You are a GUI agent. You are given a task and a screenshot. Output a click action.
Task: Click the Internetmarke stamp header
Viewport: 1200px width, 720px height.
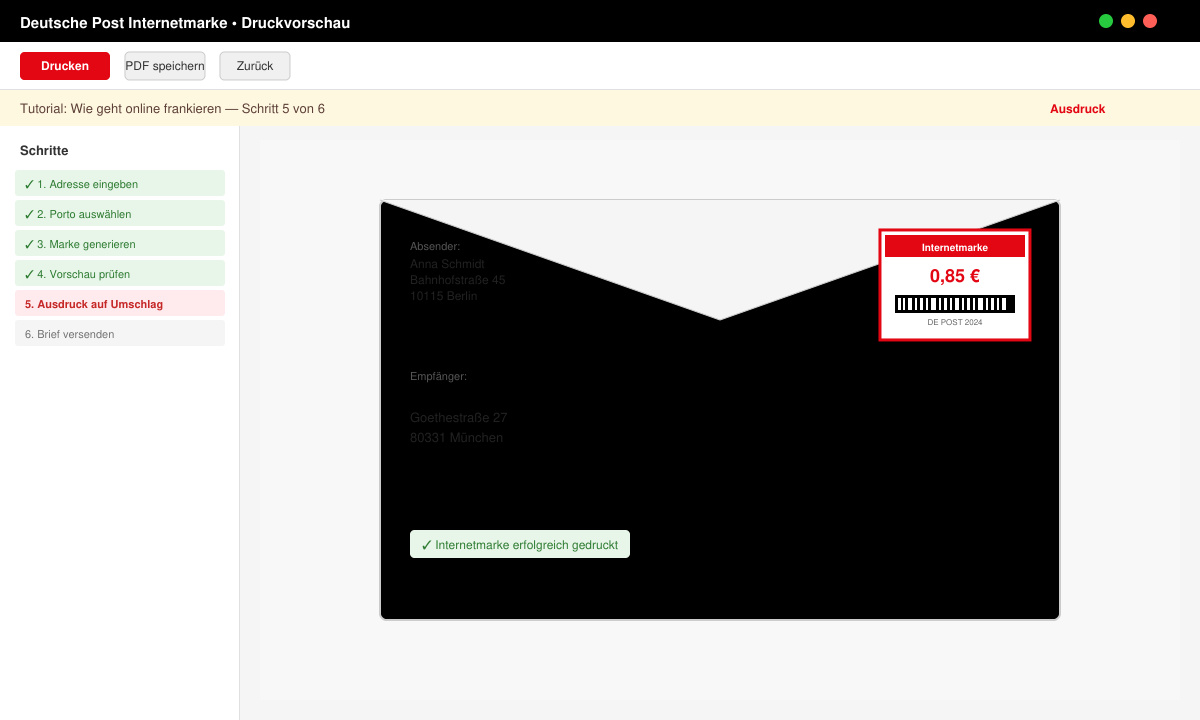[955, 247]
